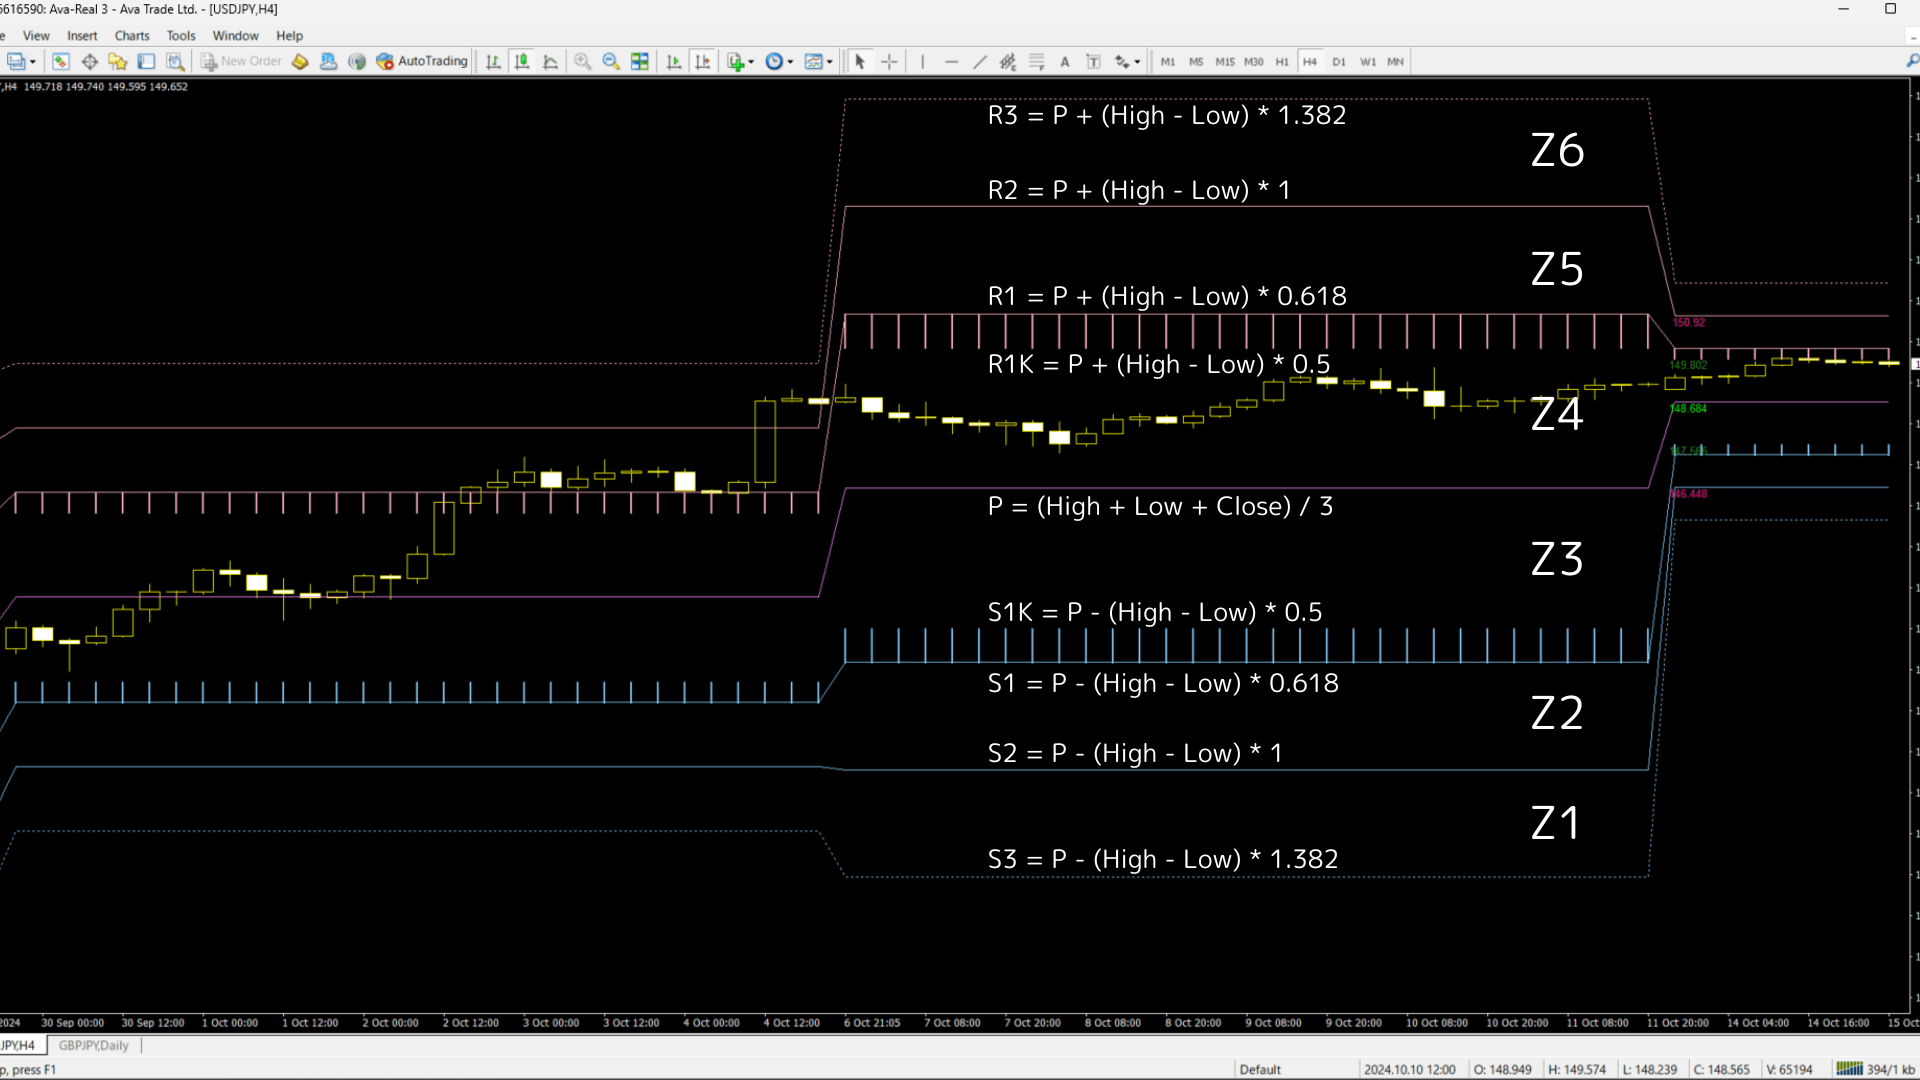Open the Charts menu
The width and height of the screenshot is (1920, 1080).
(131, 35)
